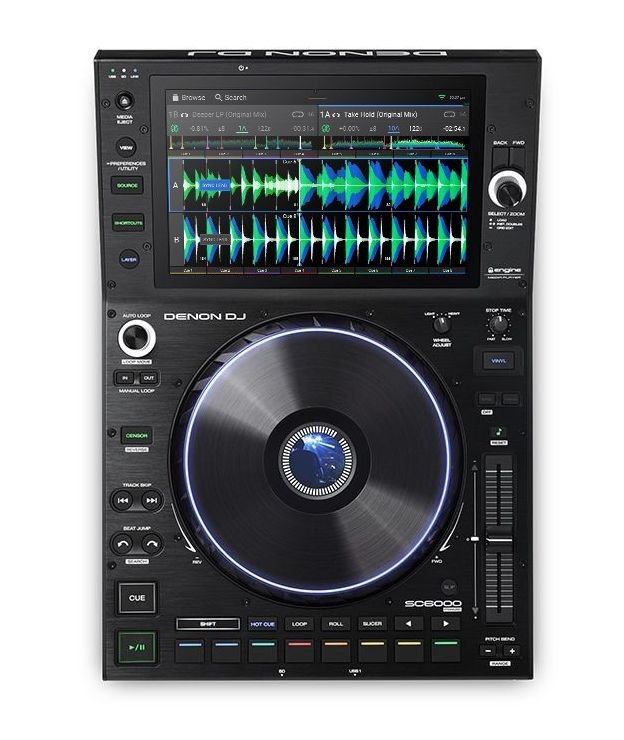Trigger the green-lit performance pad

tap(446, 650)
